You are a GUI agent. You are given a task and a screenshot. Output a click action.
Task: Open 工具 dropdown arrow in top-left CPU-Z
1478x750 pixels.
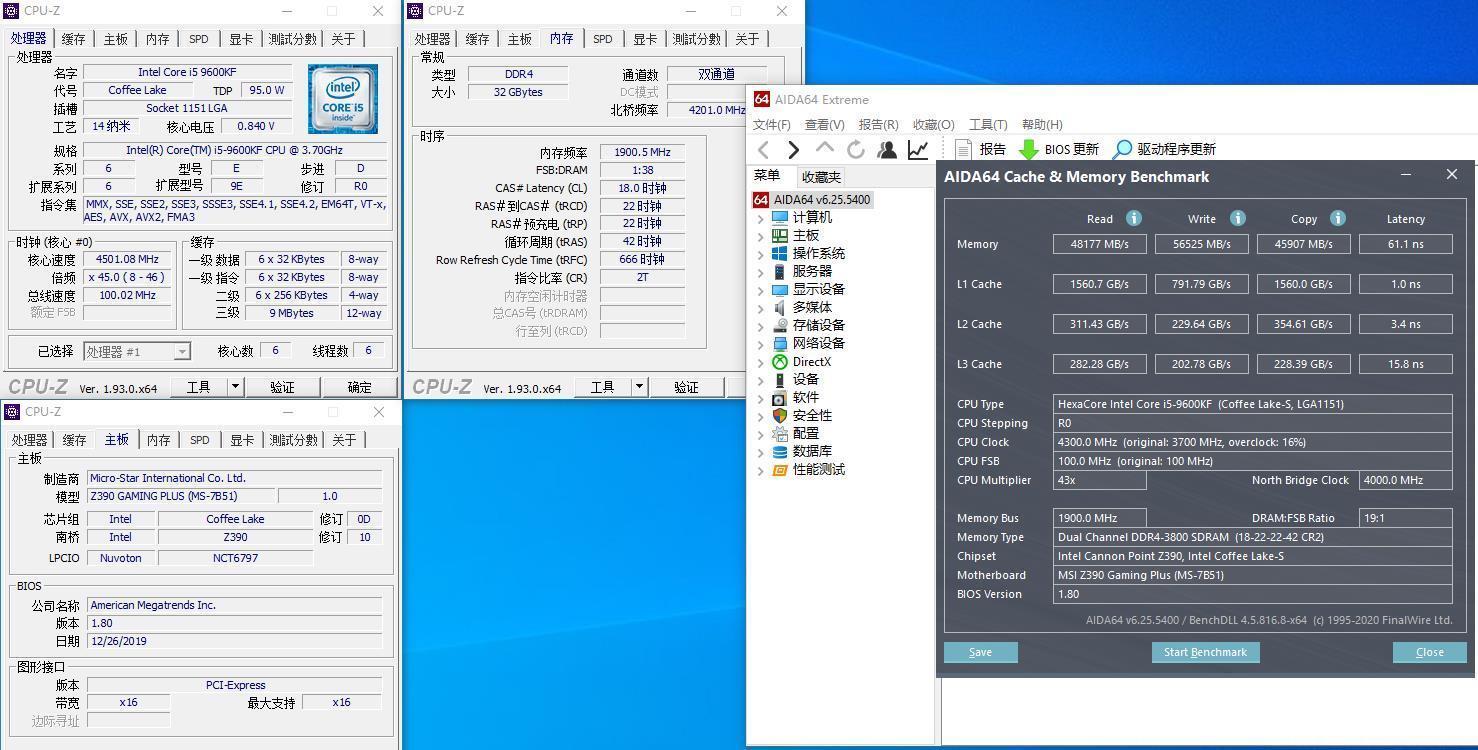coord(235,387)
